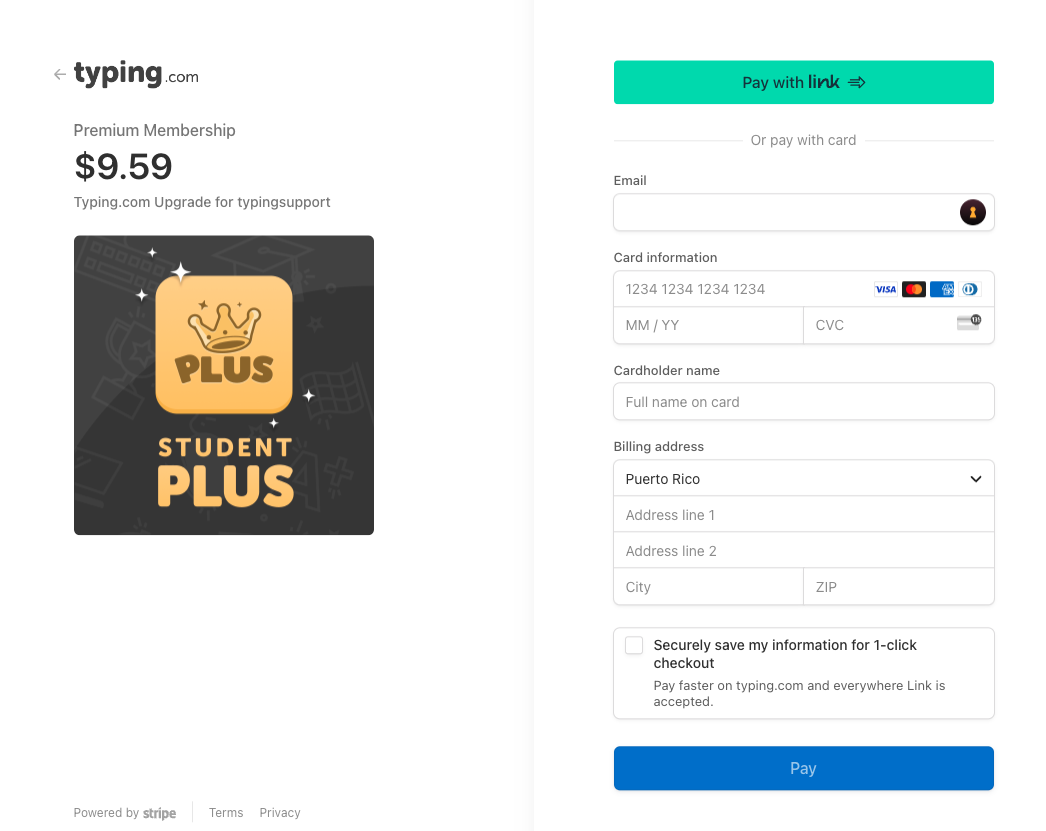This screenshot has height=831, width=1046.
Task: Click the Diners Club icon
Action: (969, 289)
